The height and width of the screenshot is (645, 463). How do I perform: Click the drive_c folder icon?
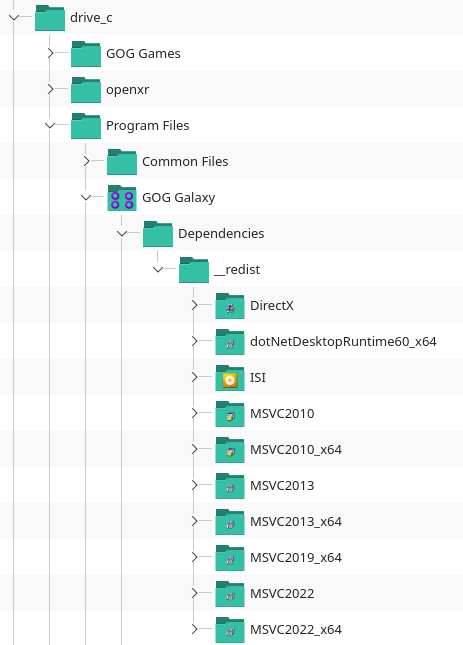50,18
